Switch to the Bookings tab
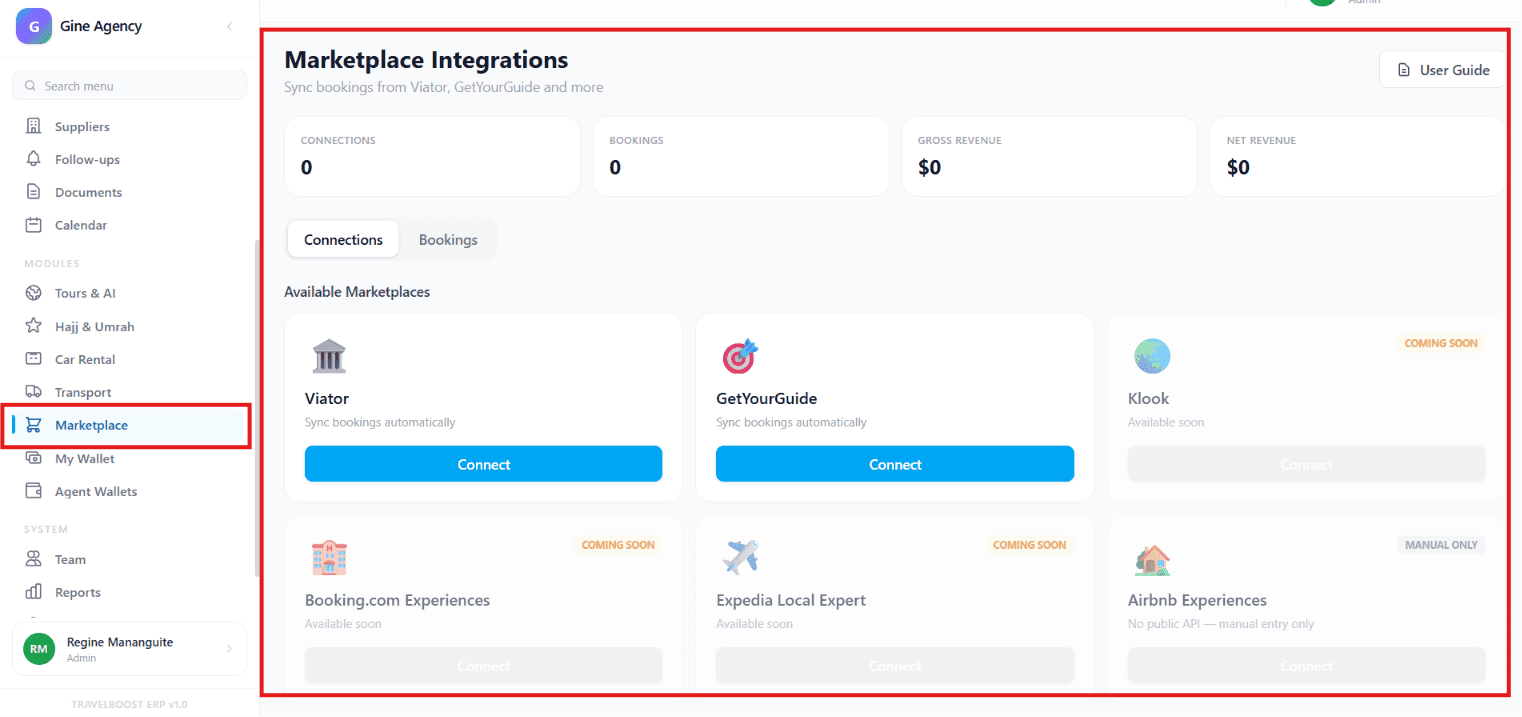This screenshot has width=1522, height=717. point(448,240)
